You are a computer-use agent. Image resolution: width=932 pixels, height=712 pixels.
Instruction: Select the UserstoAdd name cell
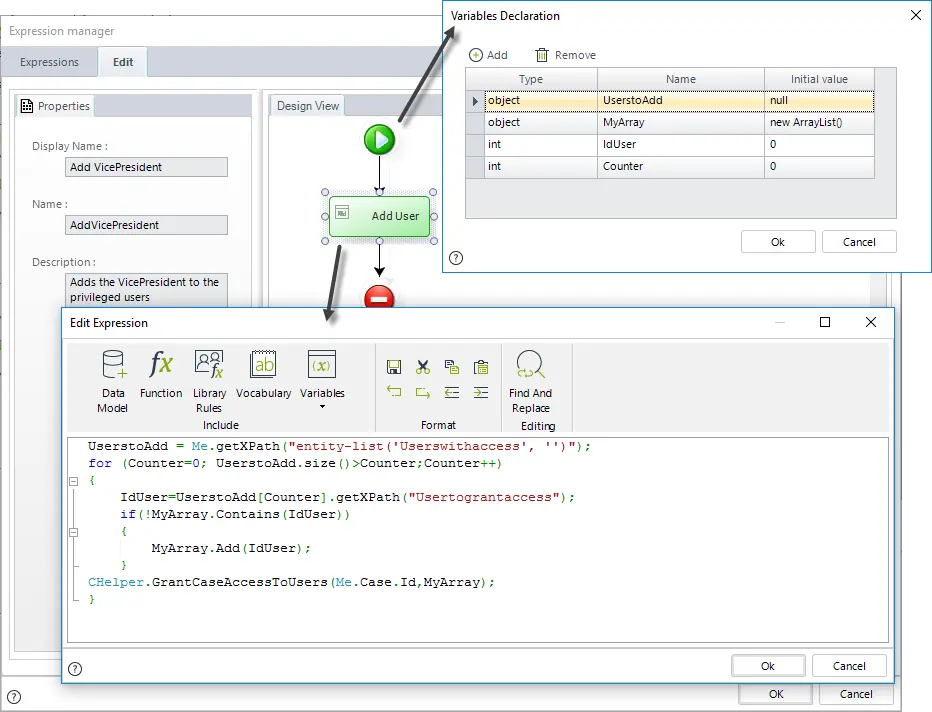[x=681, y=100]
